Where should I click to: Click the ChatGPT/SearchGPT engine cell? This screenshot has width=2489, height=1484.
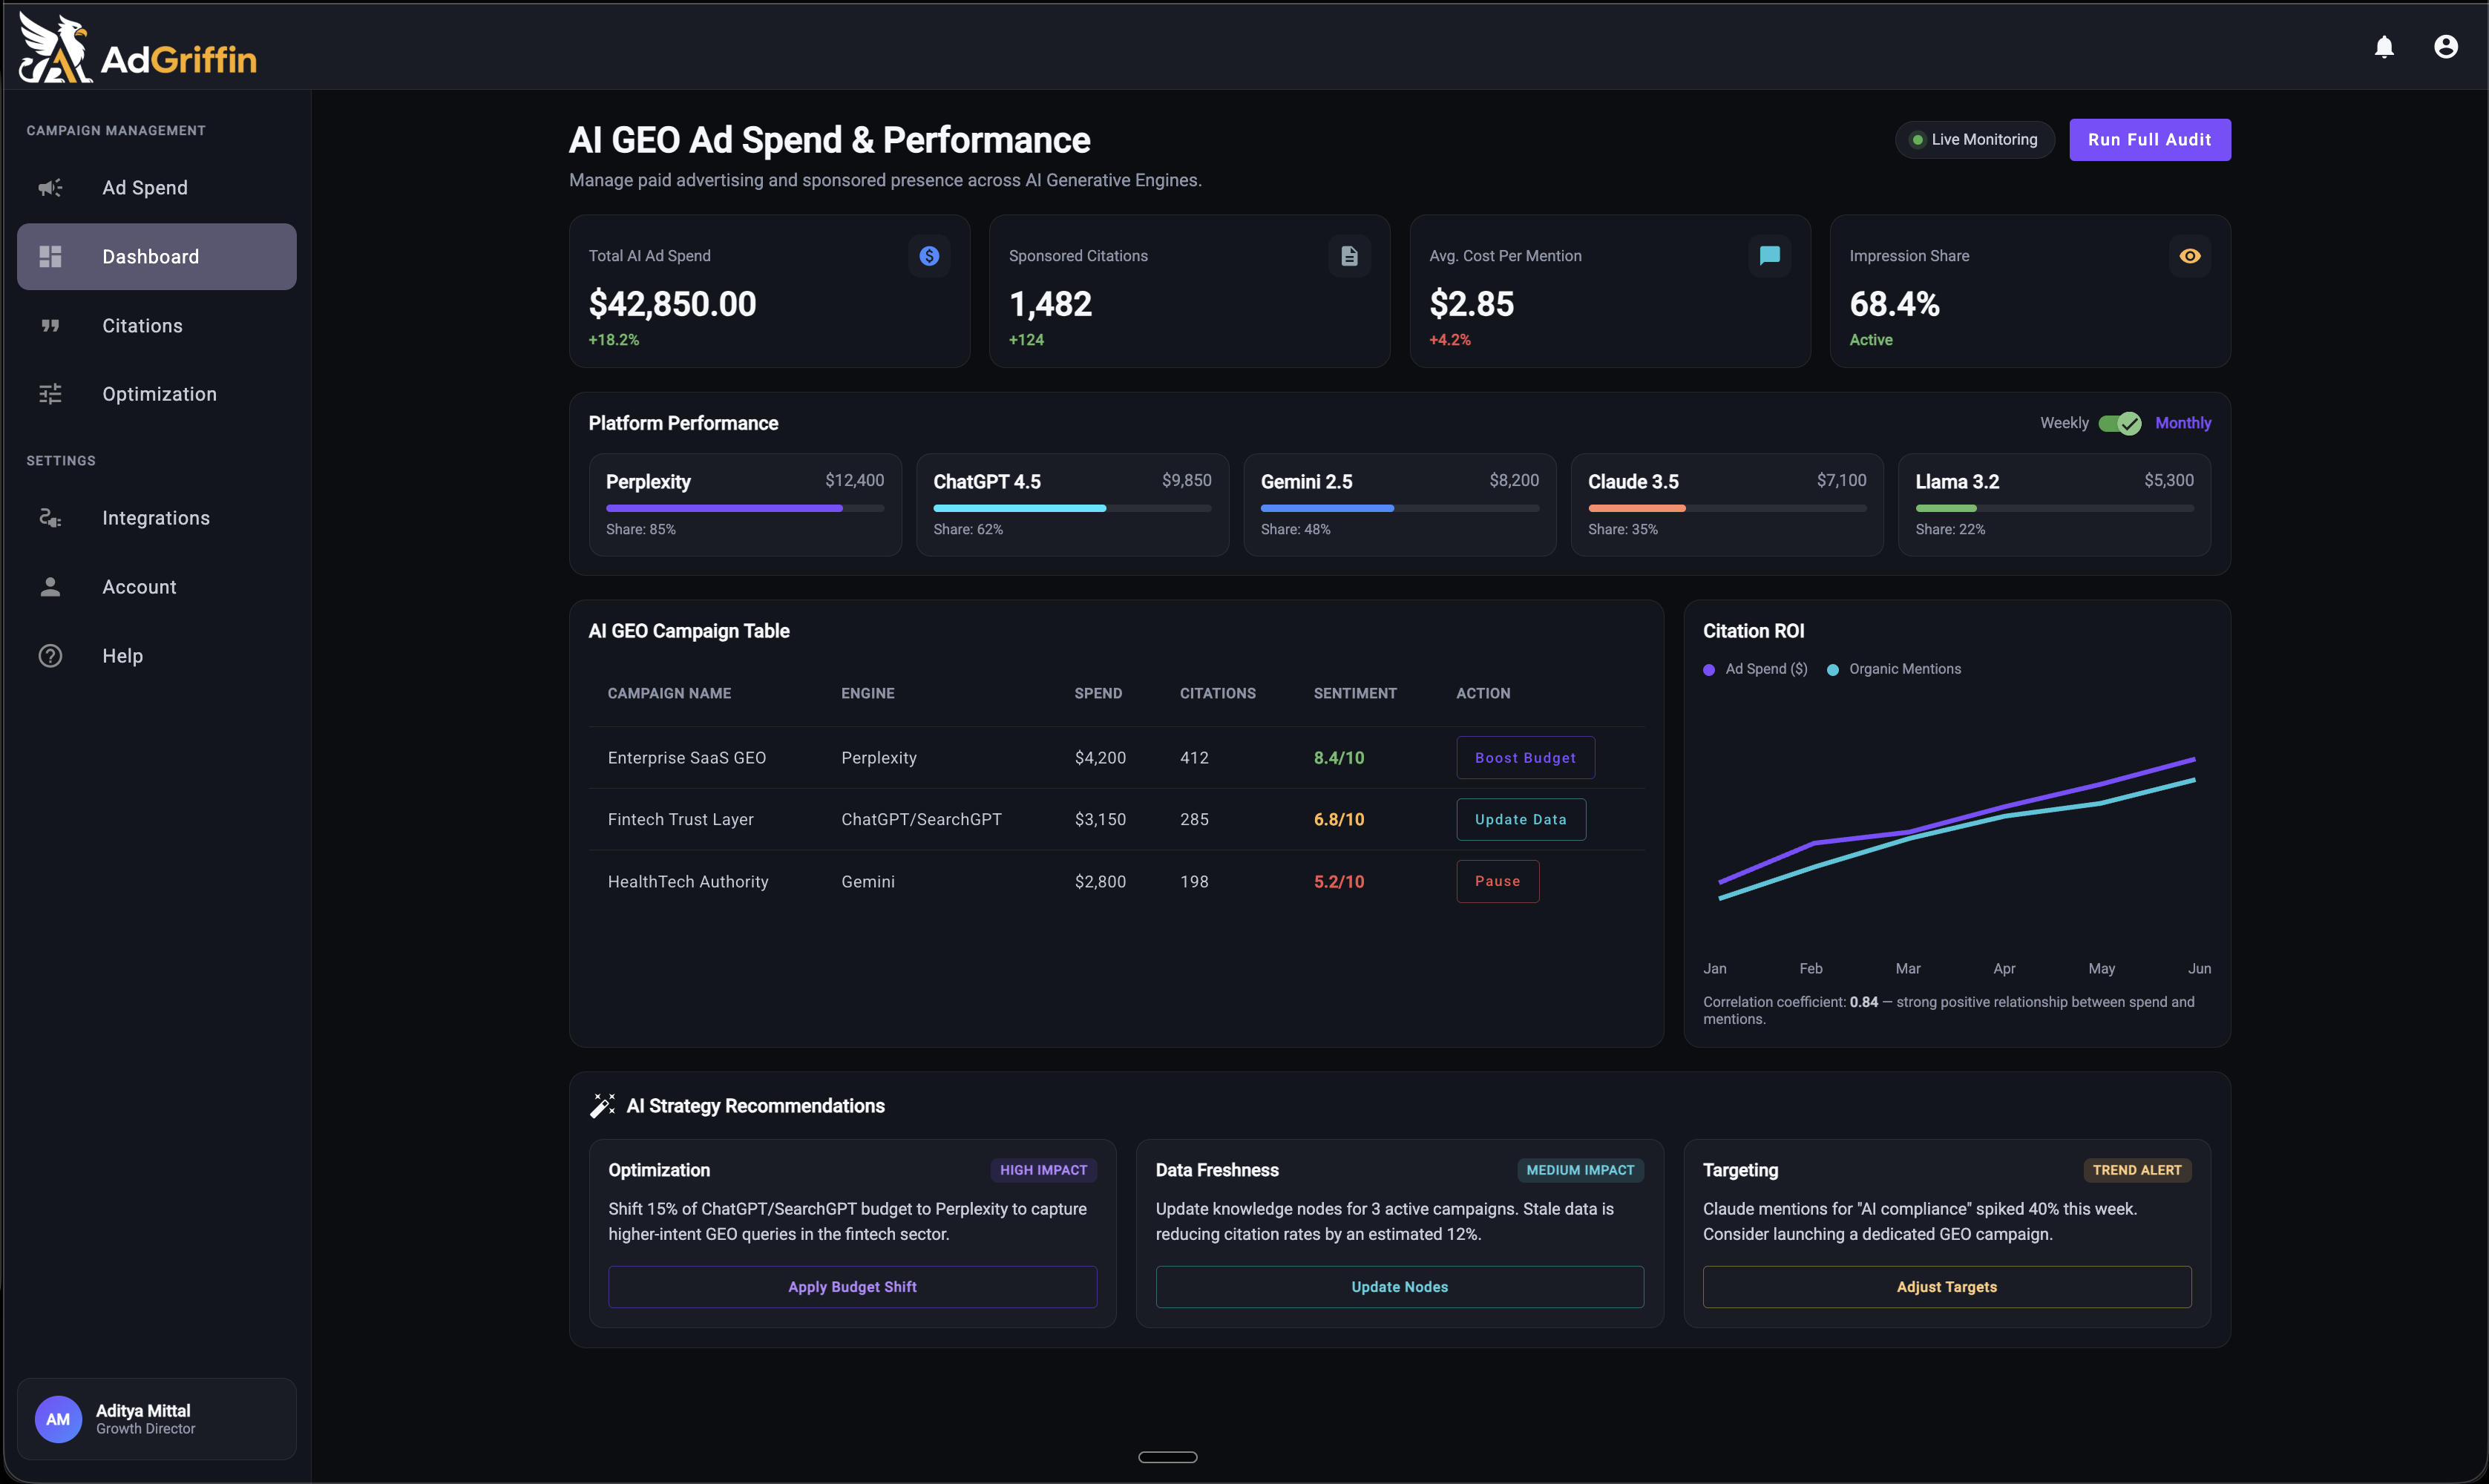point(921,819)
